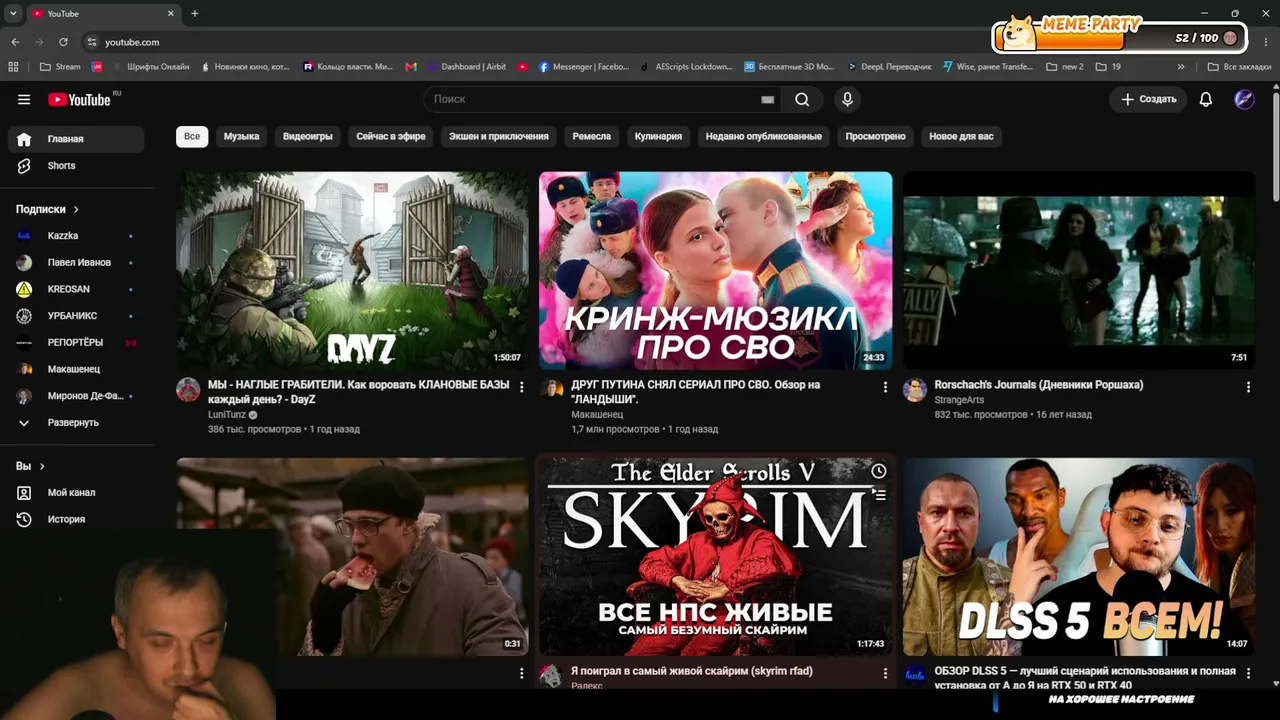Play the Skyrim ВСЕ НПС ЖИВЫЕ thumbnail
Screen dimensions: 1280x720
click(715, 557)
